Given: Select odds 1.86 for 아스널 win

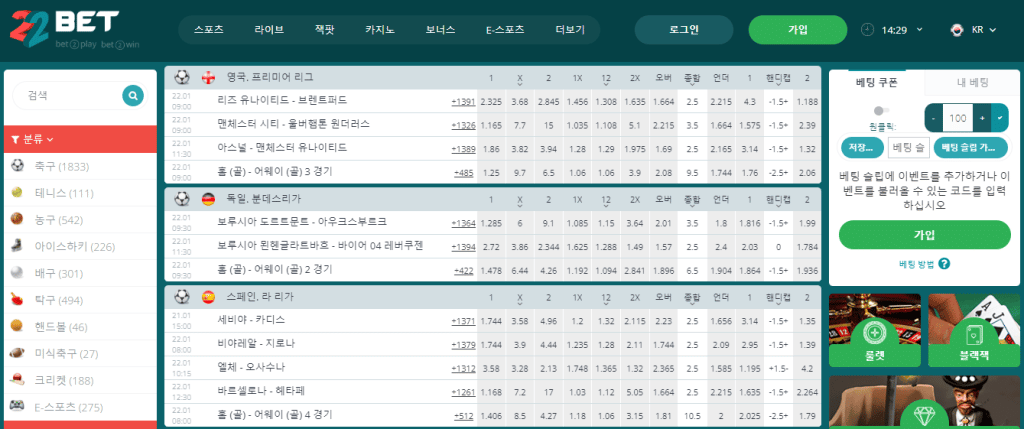Looking at the screenshot, I should pyautogui.click(x=490, y=150).
